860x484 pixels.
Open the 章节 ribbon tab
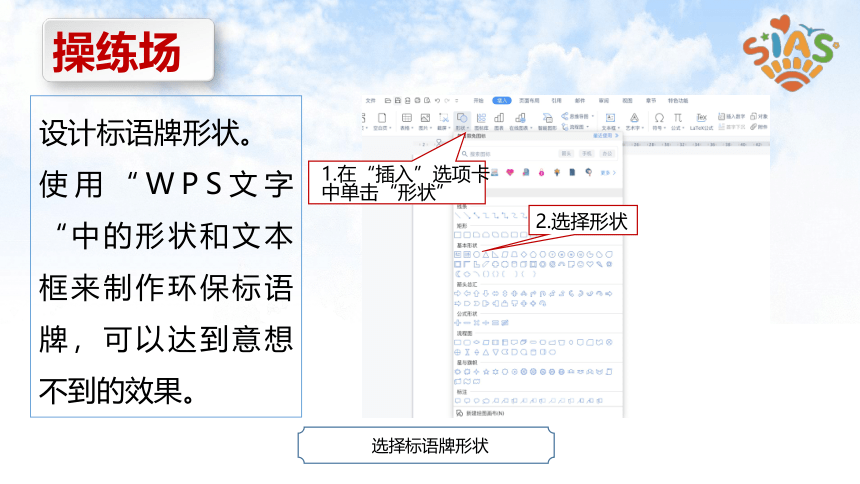651,100
